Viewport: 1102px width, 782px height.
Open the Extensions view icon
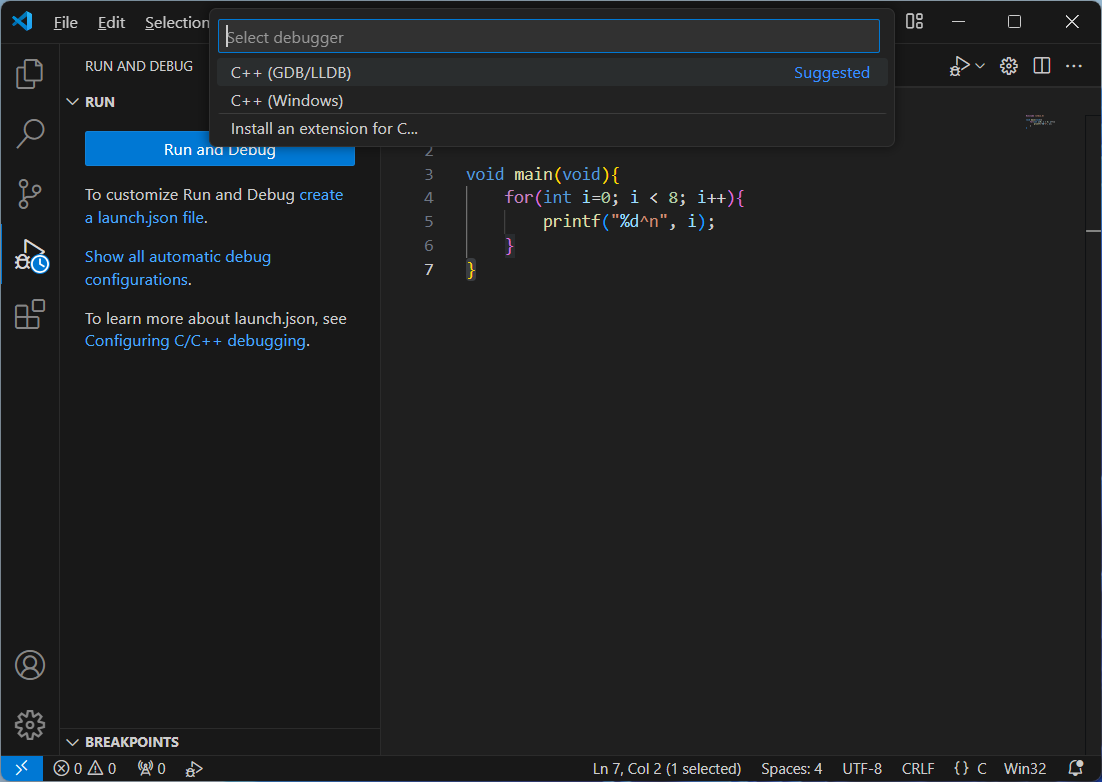(30, 315)
